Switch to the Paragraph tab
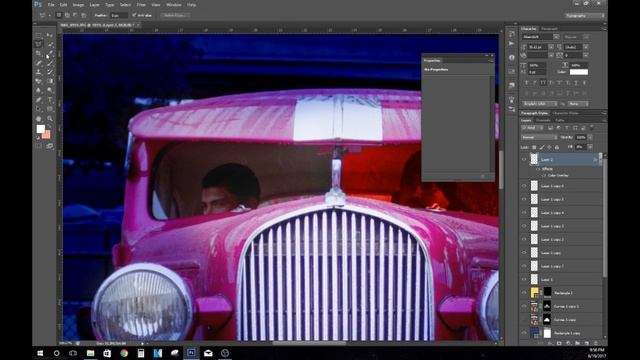 tap(549, 29)
